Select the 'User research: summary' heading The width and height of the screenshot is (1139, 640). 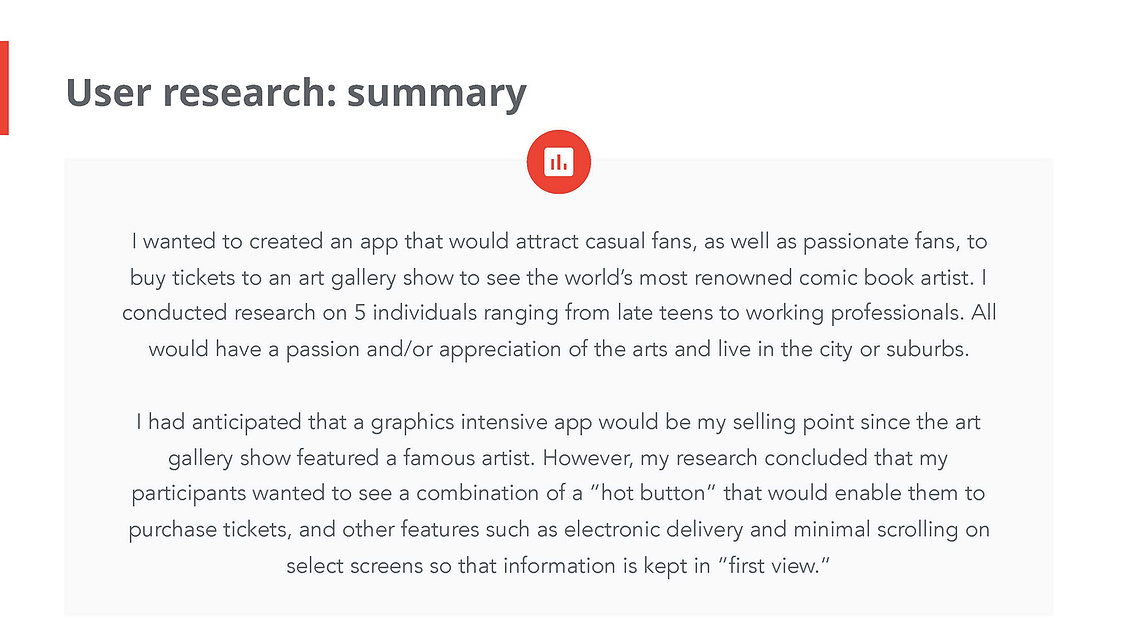click(296, 94)
